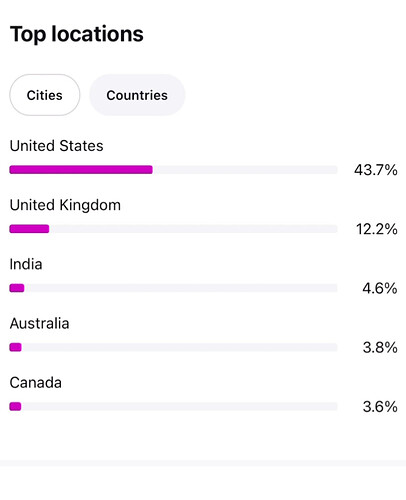Click the Australia magenta bar
The image size is (406, 500).
pyautogui.click(x=15, y=347)
